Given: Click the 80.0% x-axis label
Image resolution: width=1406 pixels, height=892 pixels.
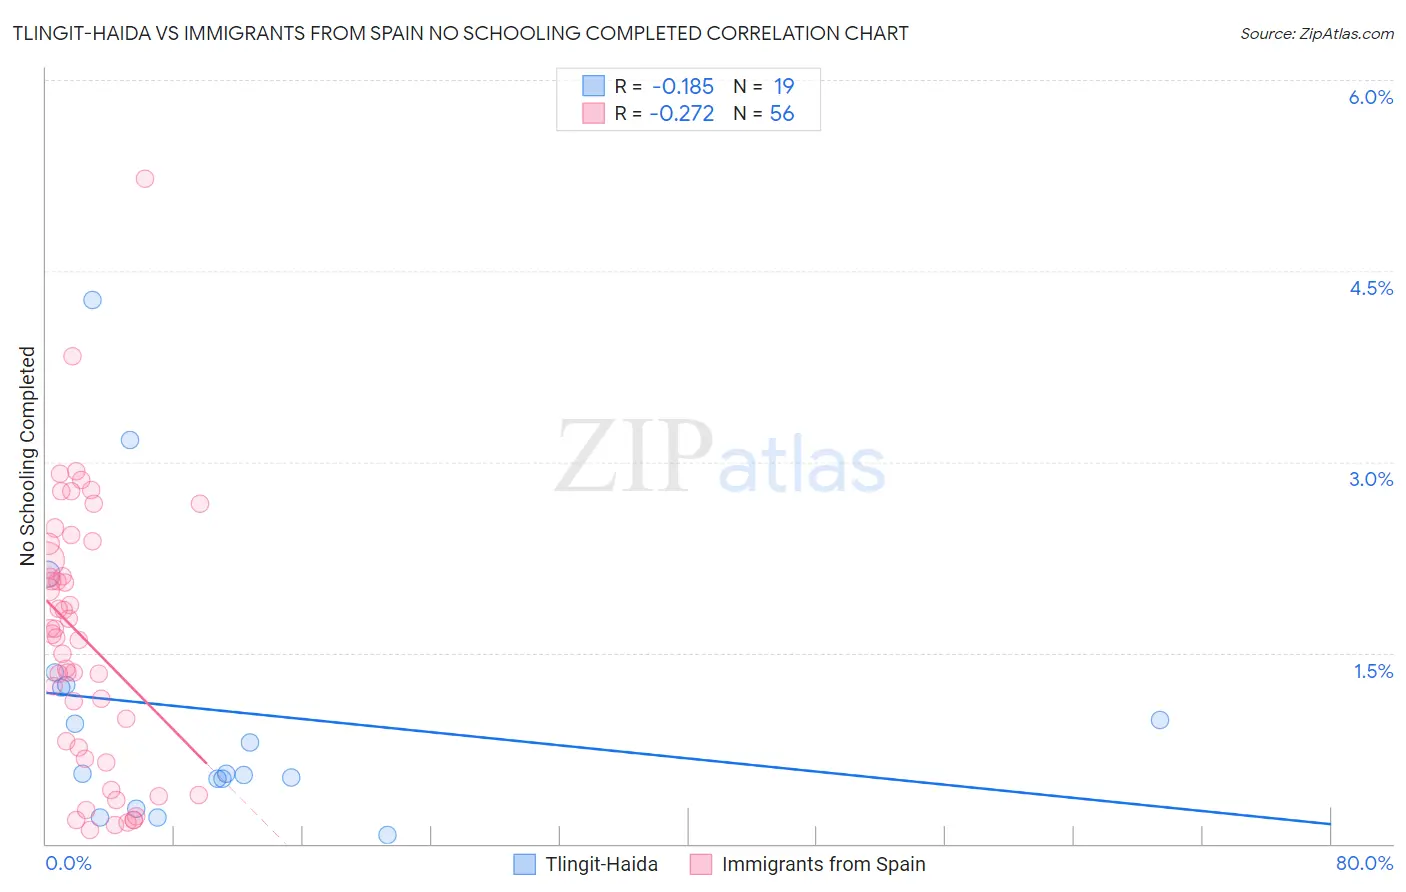Looking at the screenshot, I should (x=1364, y=863).
